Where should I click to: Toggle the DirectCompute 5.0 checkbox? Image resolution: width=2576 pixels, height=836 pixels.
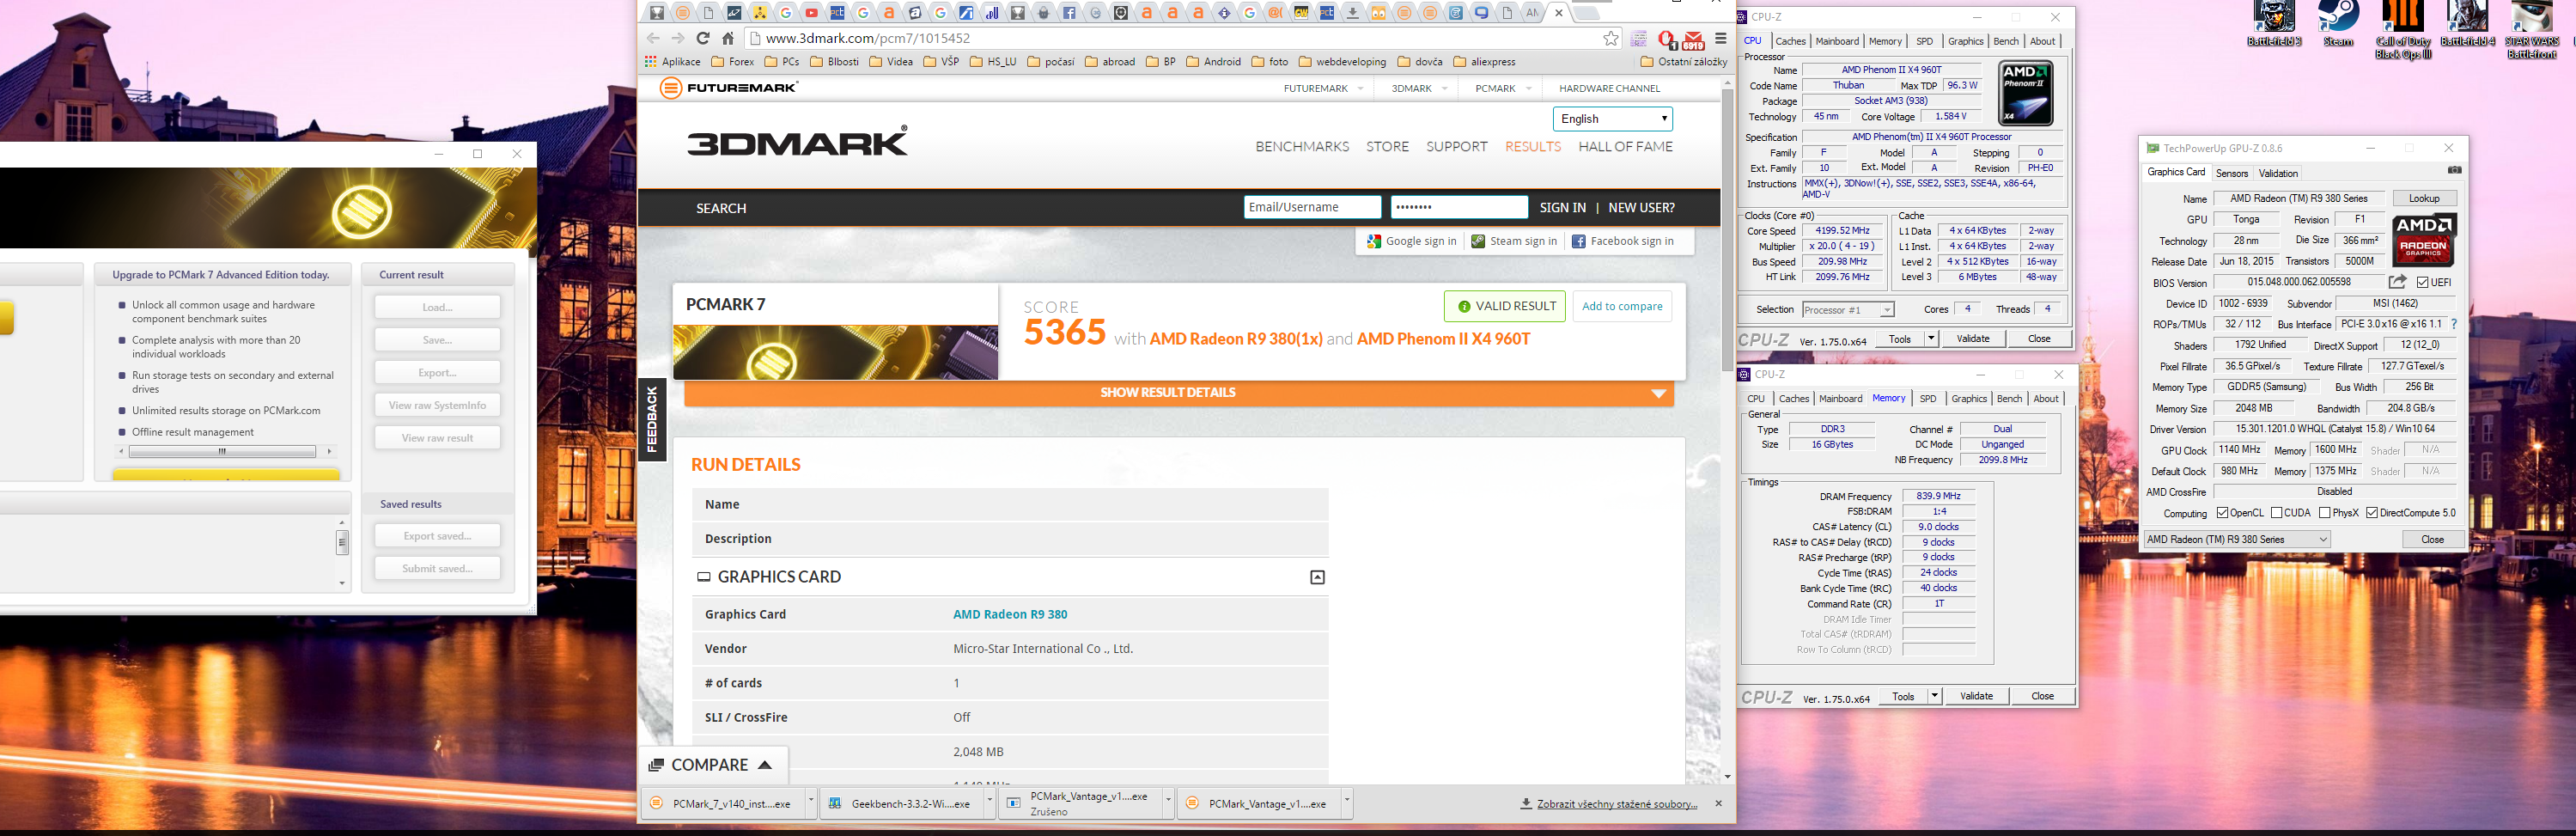click(x=2372, y=513)
